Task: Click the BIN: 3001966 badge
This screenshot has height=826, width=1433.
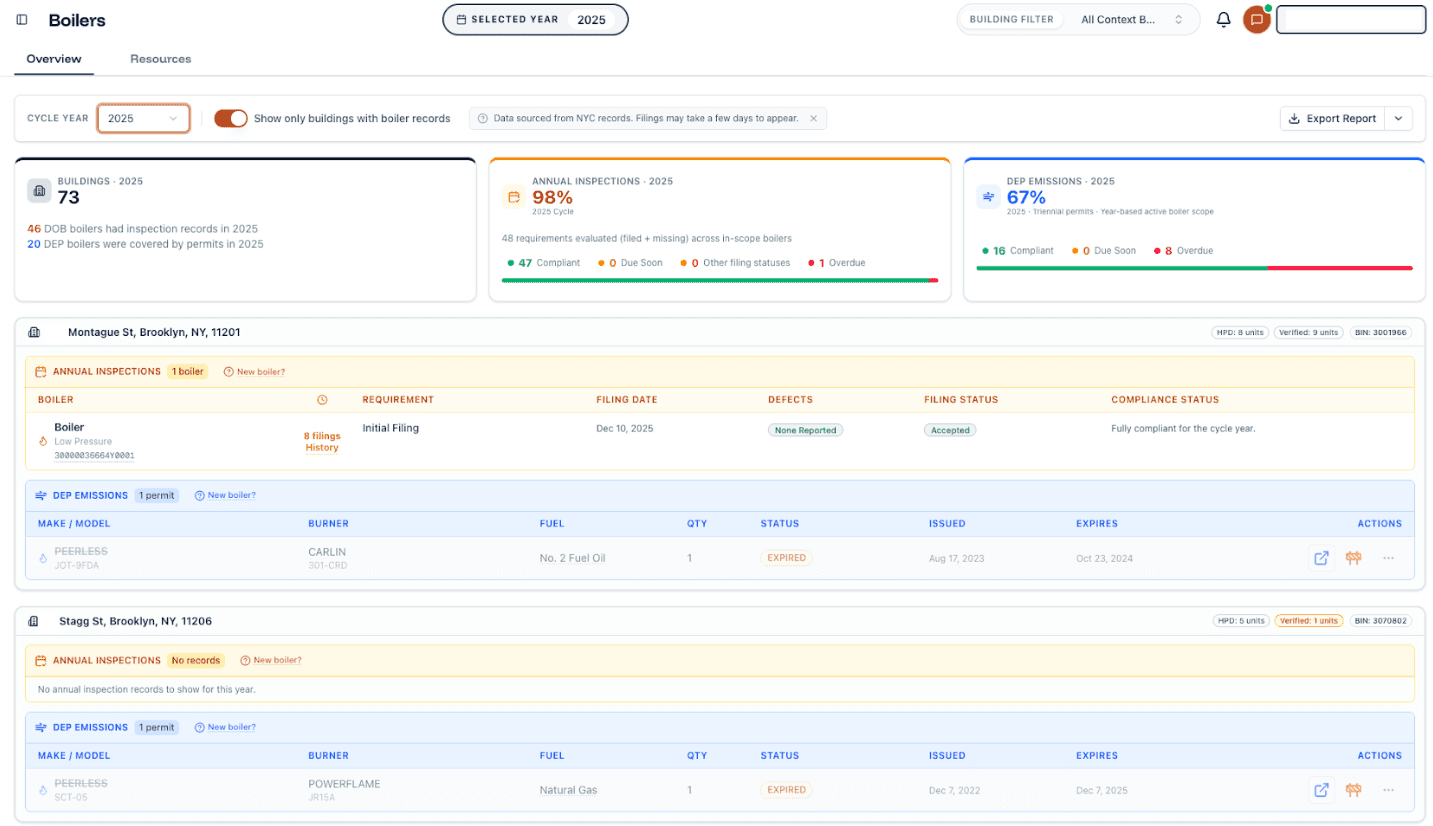Action: (x=1381, y=332)
